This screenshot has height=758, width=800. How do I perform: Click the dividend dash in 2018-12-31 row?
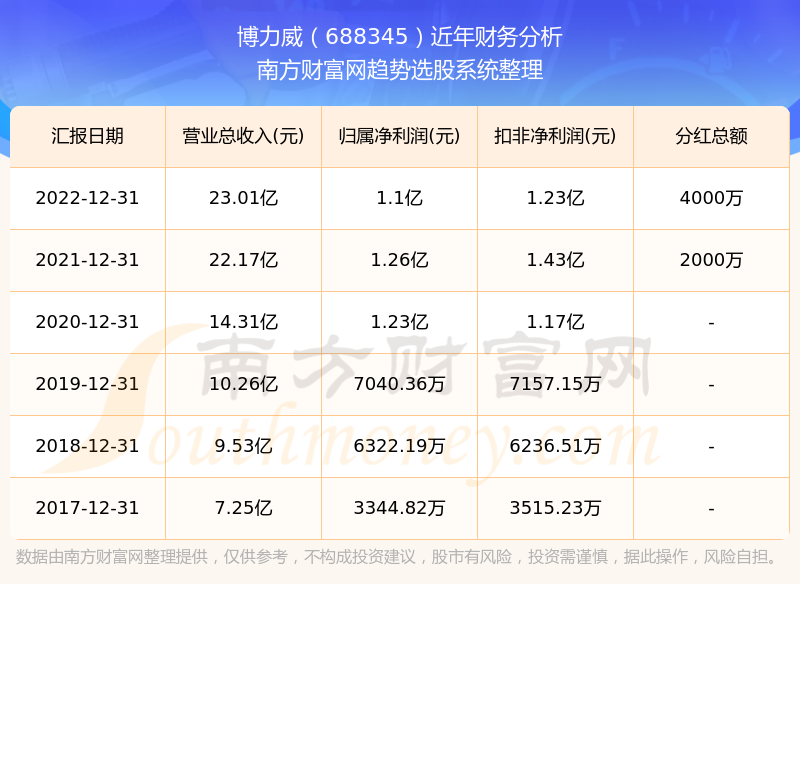point(711,447)
